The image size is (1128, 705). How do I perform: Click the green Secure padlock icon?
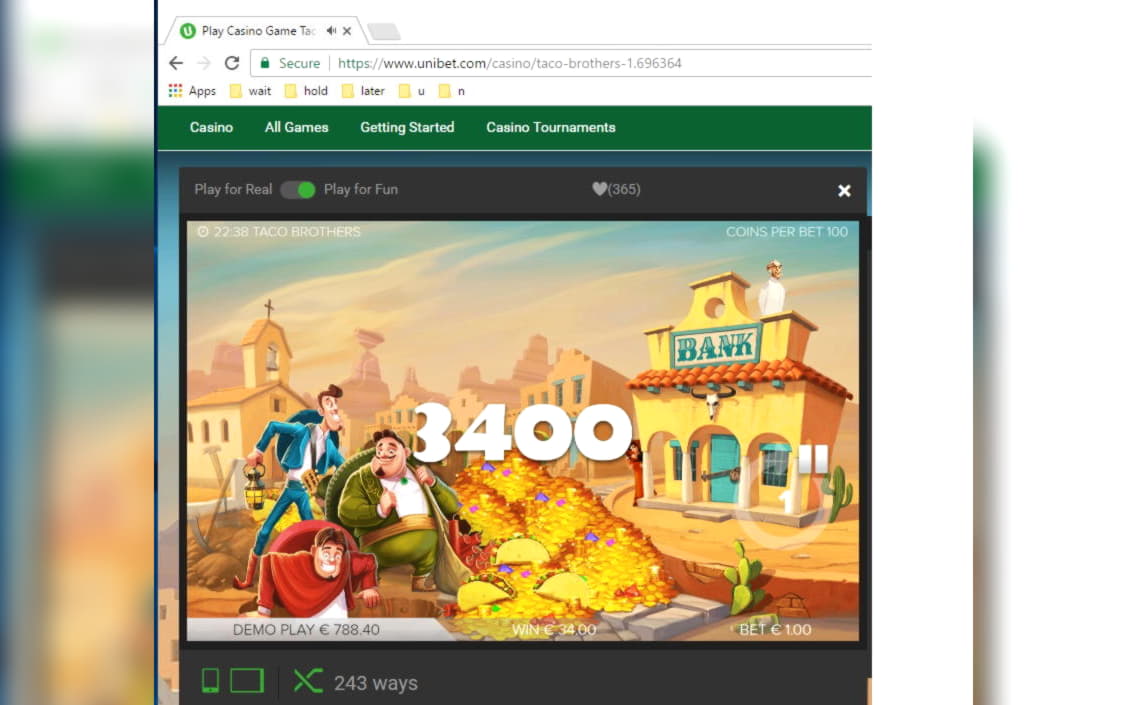coord(265,63)
